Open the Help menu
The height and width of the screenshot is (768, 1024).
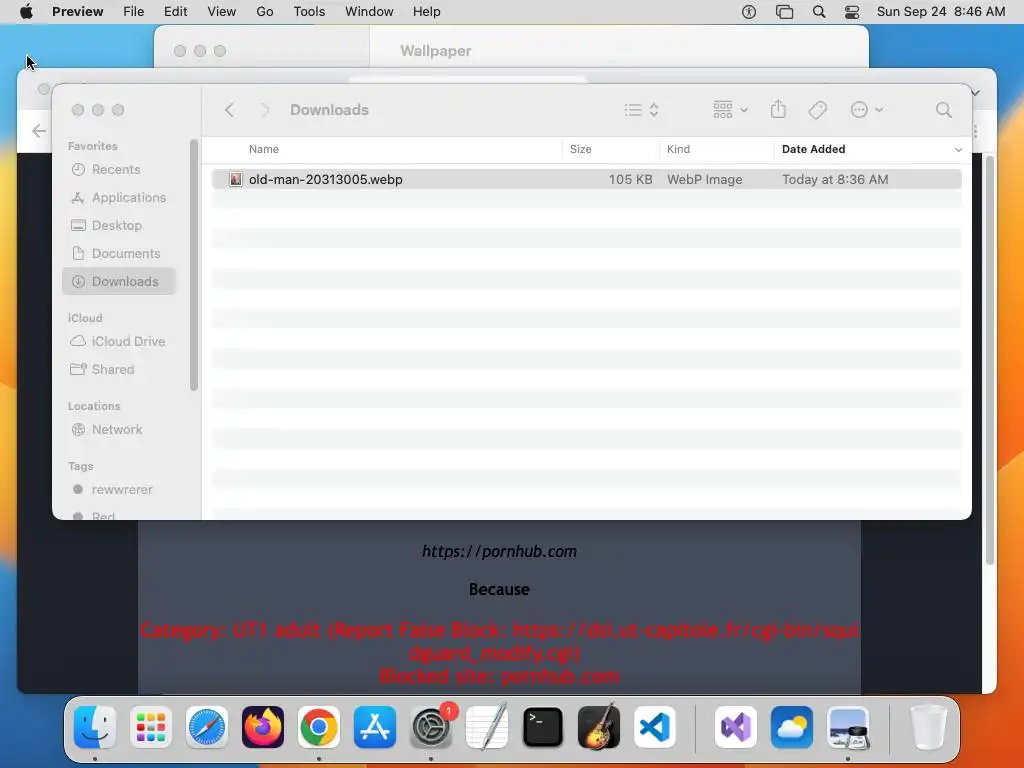pyautogui.click(x=426, y=12)
